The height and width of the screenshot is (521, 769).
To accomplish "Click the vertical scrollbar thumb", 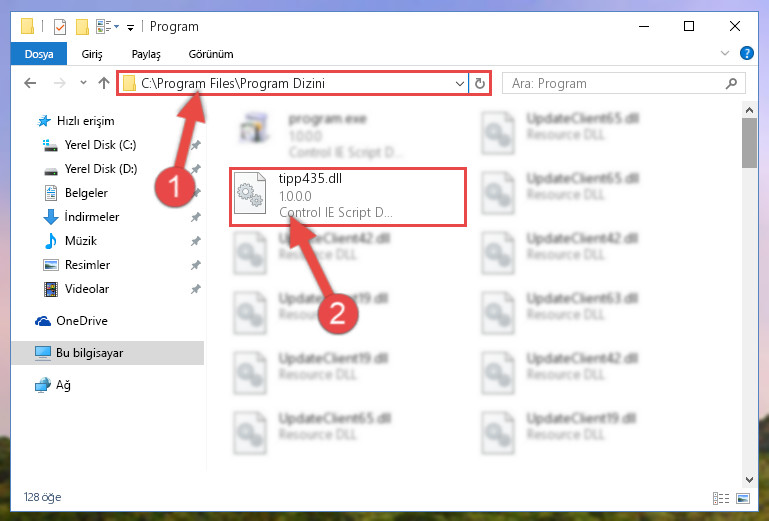I will (x=749, y=143).
